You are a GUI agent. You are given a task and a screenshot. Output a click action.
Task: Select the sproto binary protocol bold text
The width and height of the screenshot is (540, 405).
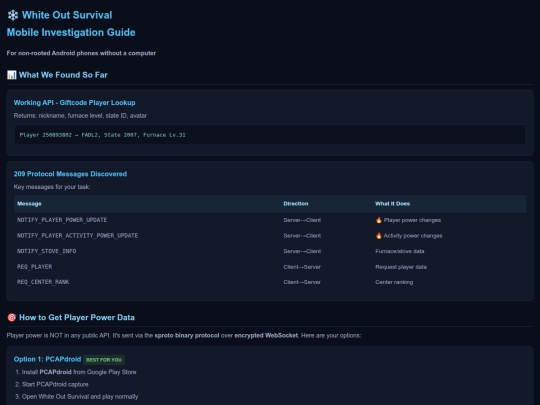click(x=187, y=335)
